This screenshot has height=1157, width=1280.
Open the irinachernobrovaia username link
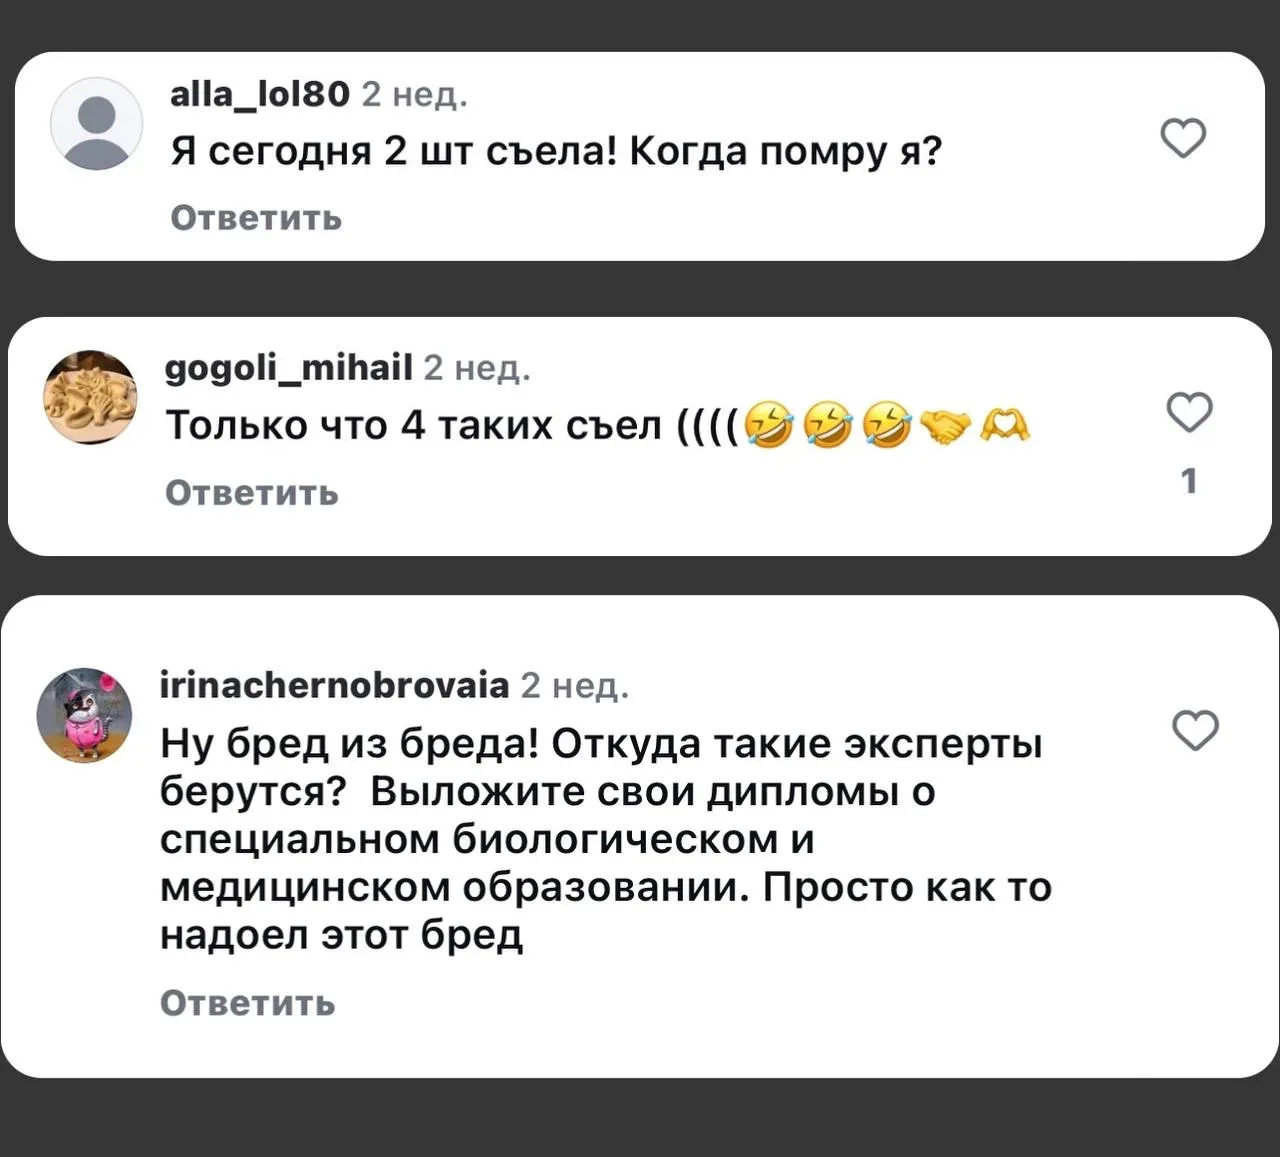coord(335,685)
